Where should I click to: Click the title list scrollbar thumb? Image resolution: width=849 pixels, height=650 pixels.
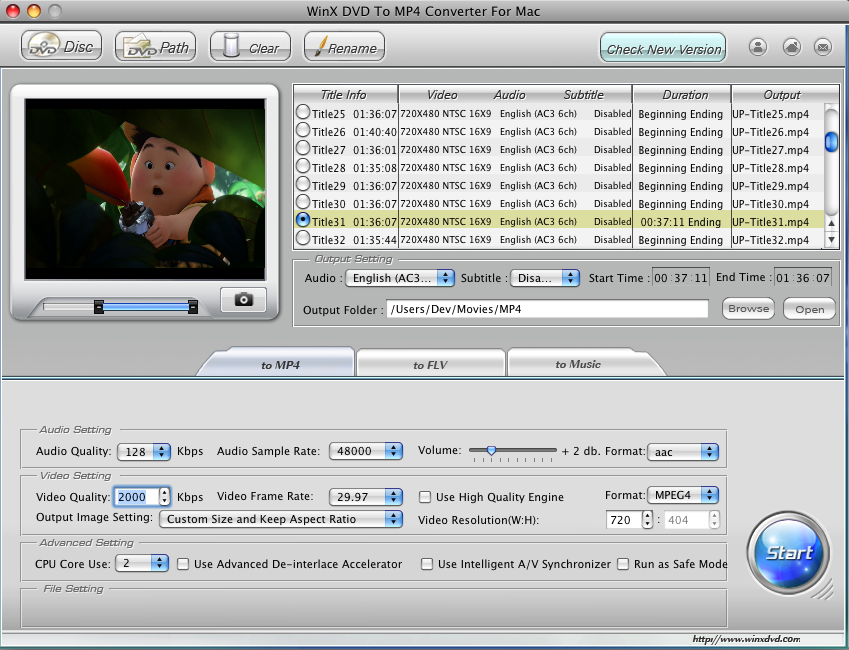(831, 141)
